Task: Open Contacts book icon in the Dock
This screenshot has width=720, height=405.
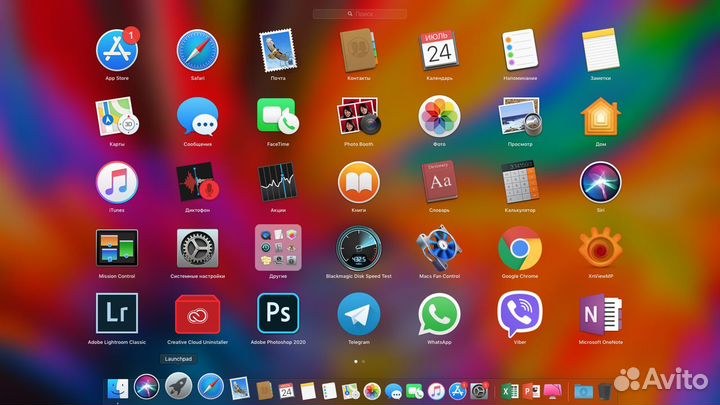Action: click(264, 391)
